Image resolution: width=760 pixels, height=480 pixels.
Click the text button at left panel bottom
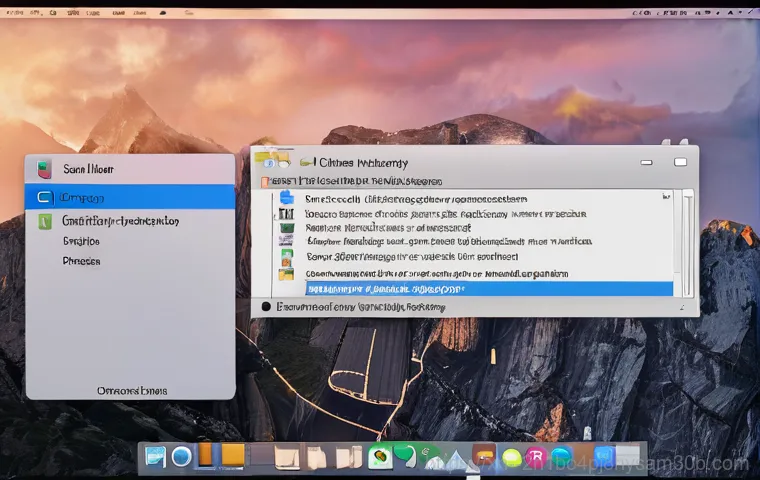coord(131,390)
